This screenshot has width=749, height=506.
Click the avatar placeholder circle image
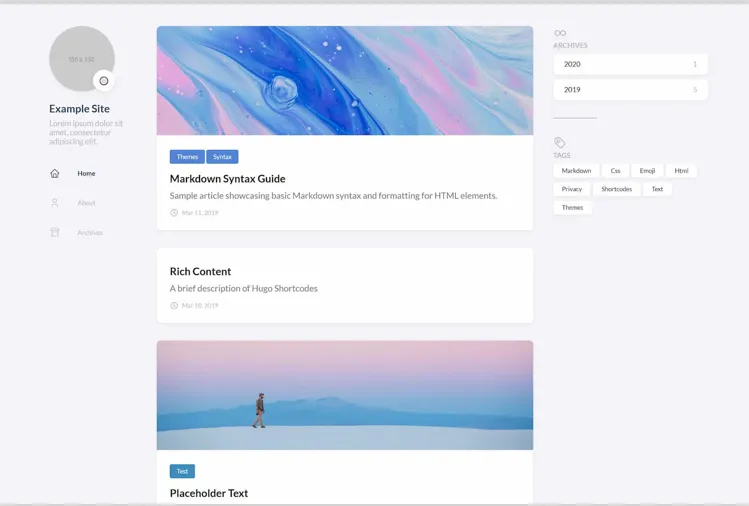point(82,59)
